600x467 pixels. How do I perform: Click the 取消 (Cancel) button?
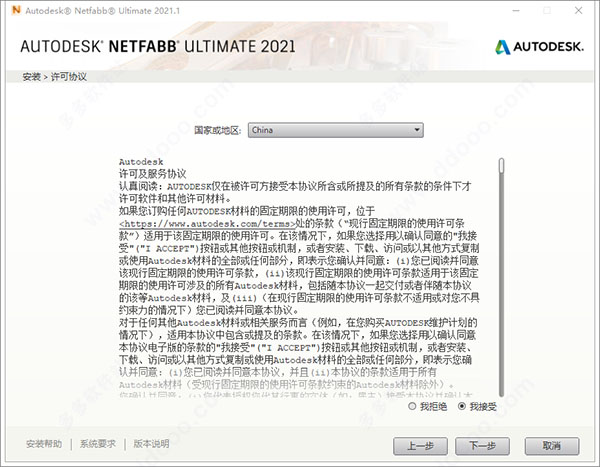pyautogui.click(x=552, y=446)
